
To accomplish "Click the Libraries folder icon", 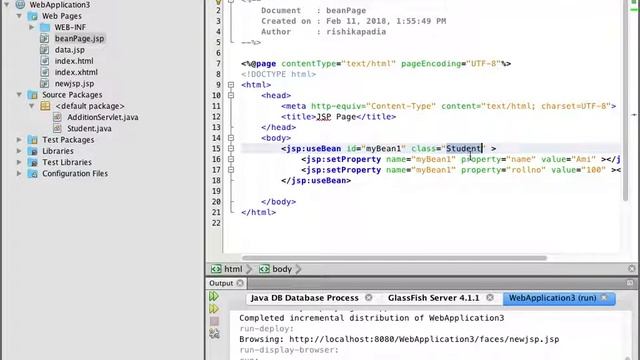I will pyautogui.click(x=33, y=151).
